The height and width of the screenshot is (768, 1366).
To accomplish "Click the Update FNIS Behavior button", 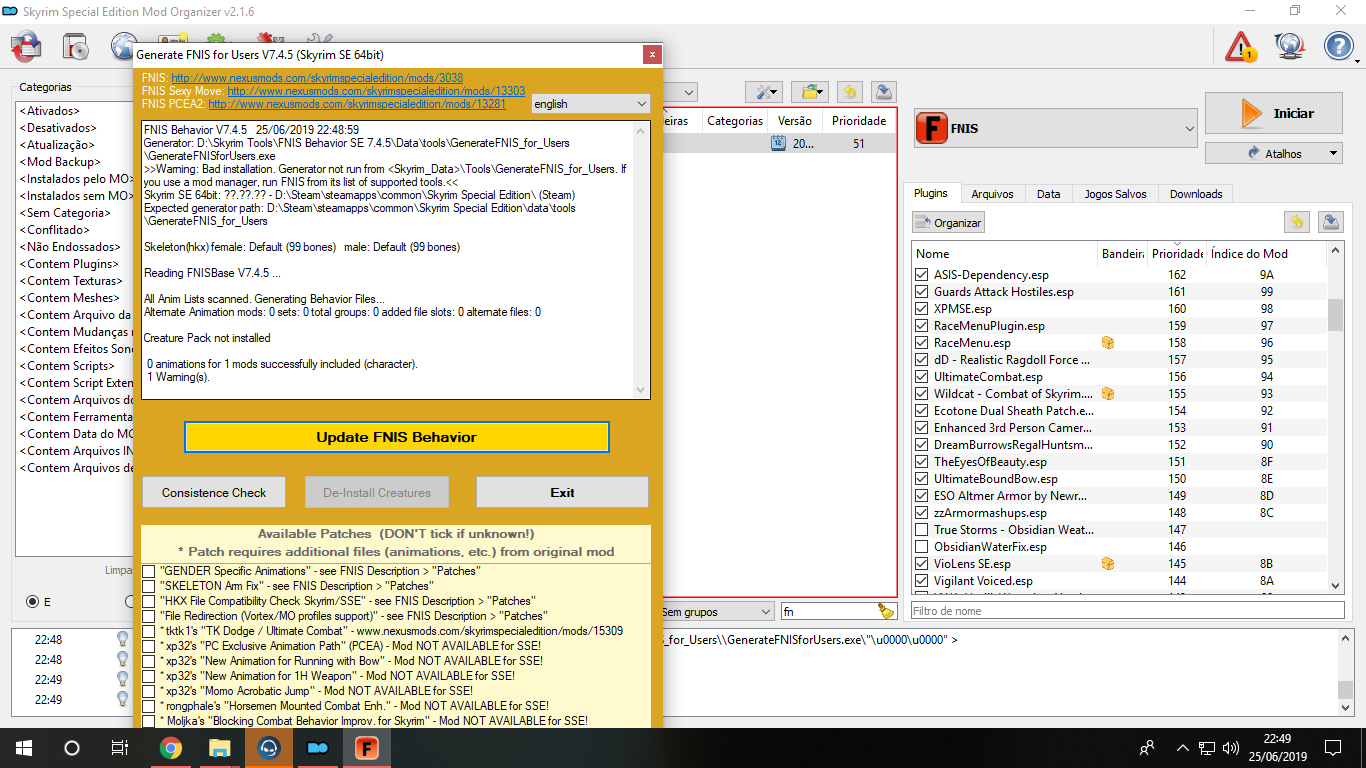I will point(396,437).
